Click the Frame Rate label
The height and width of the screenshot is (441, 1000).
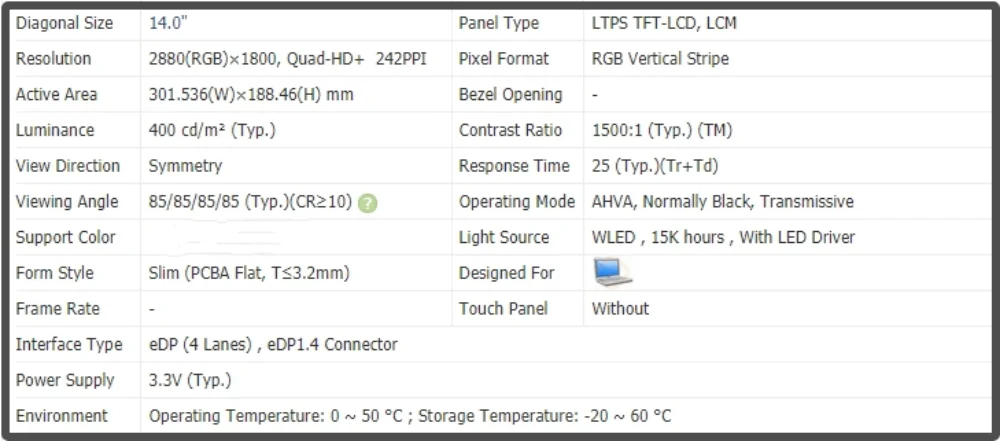tap(58, 309)
